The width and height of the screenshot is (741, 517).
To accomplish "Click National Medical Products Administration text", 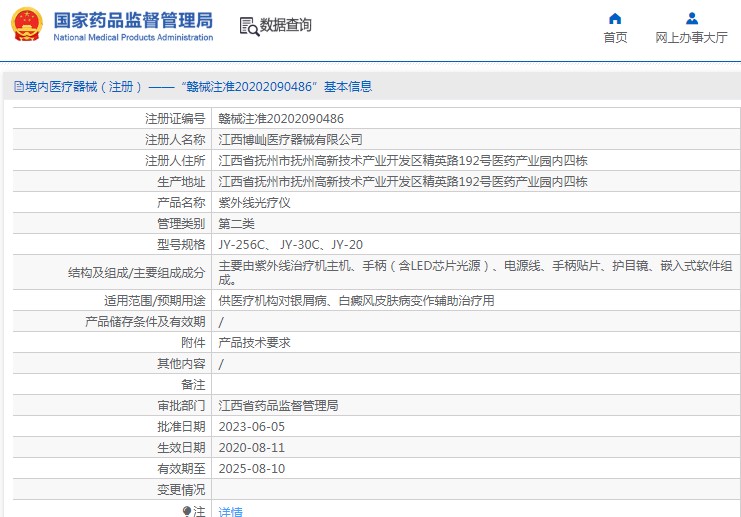I will point(133,37).
